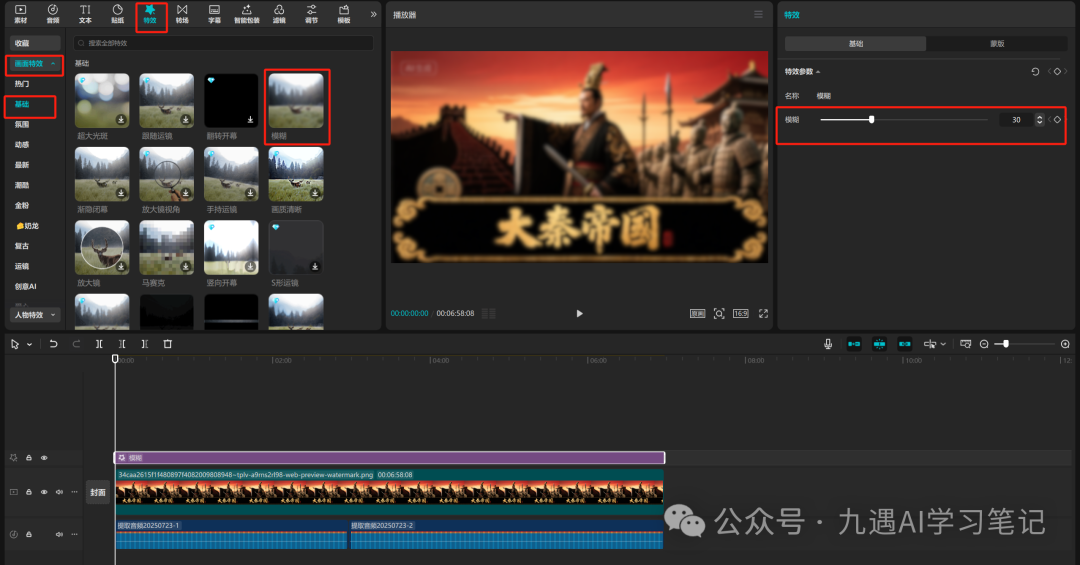1080x565 pixels.
Task: Redo the last edit
Action: click(x=76, y=344)
